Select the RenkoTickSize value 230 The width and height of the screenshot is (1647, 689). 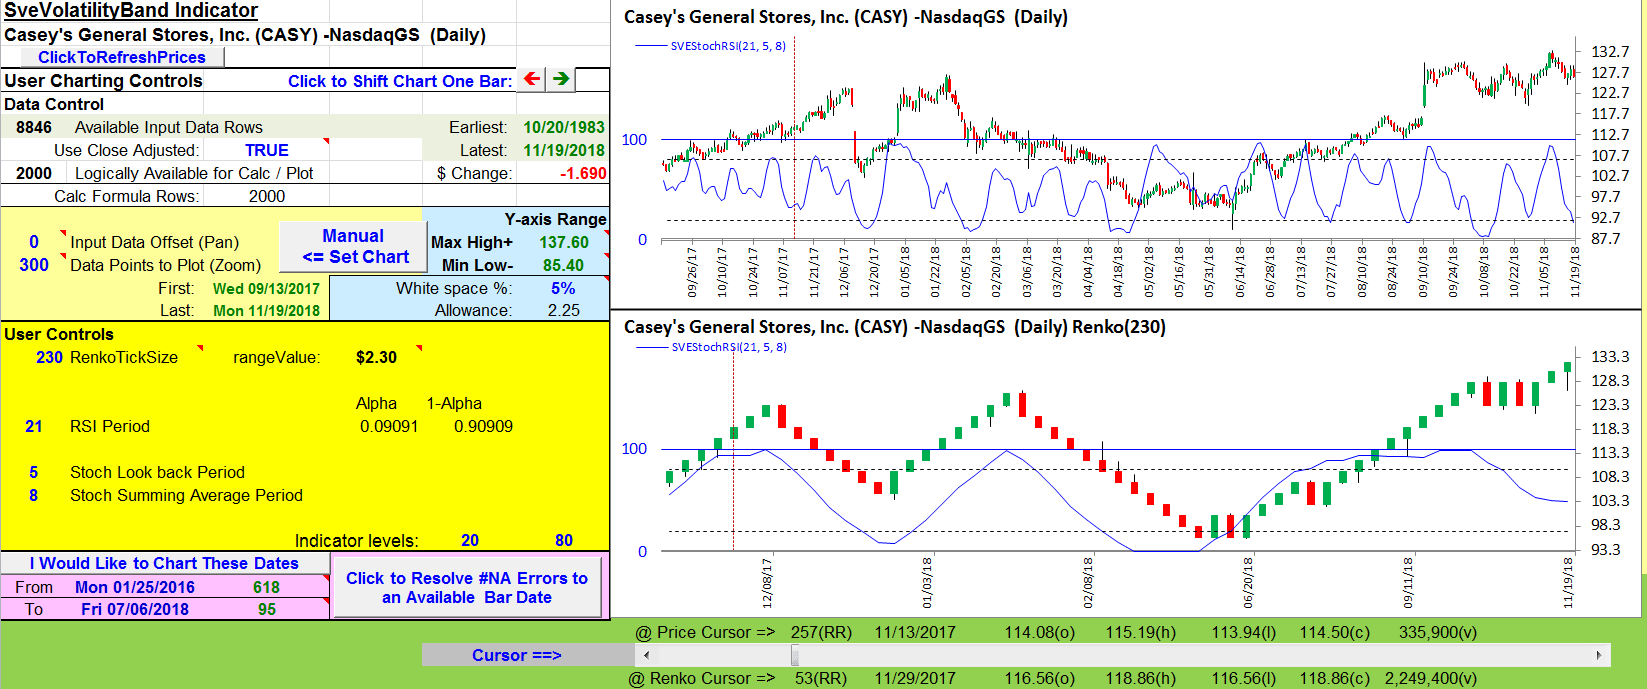pyautogui.click(x=49, y=357)
